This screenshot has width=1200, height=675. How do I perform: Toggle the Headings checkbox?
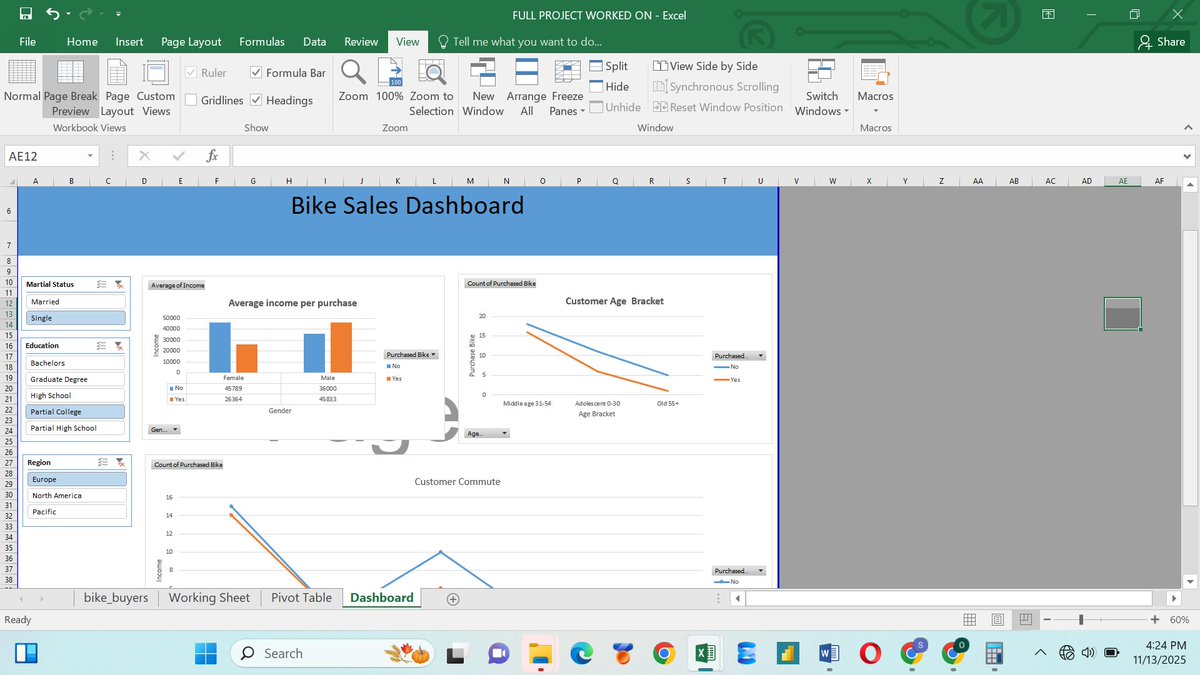pyautogui.click(x=255, y=99)
